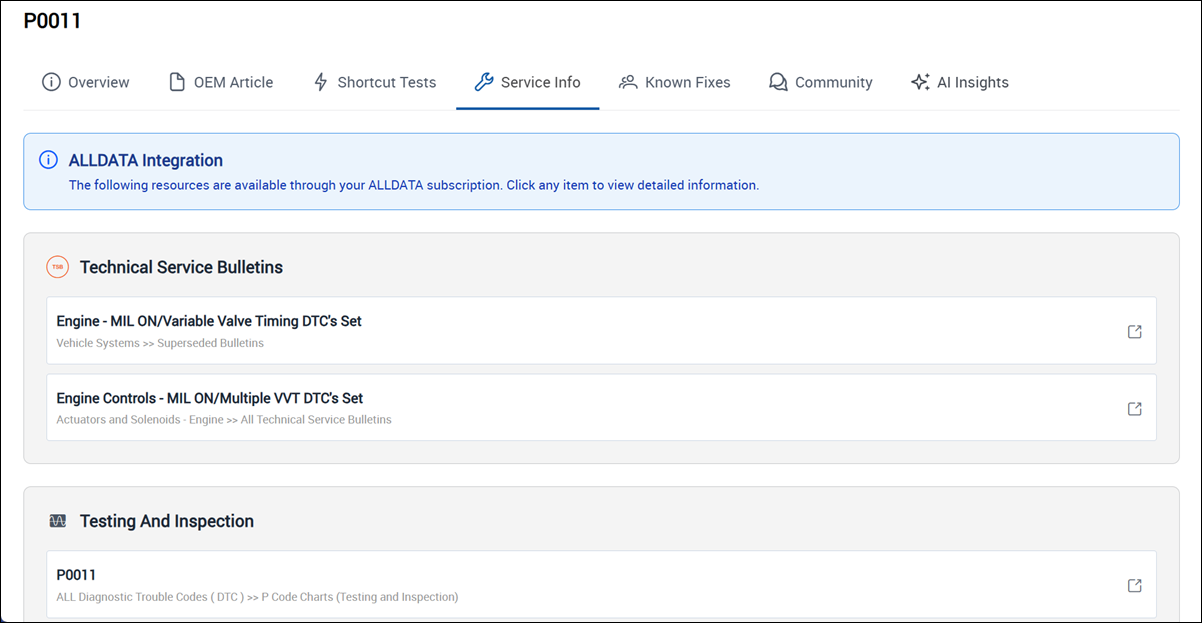The height and width of the screenshot is (623, 1202).
Task: Click the P0011 page title
Action: tap(52, 21)
